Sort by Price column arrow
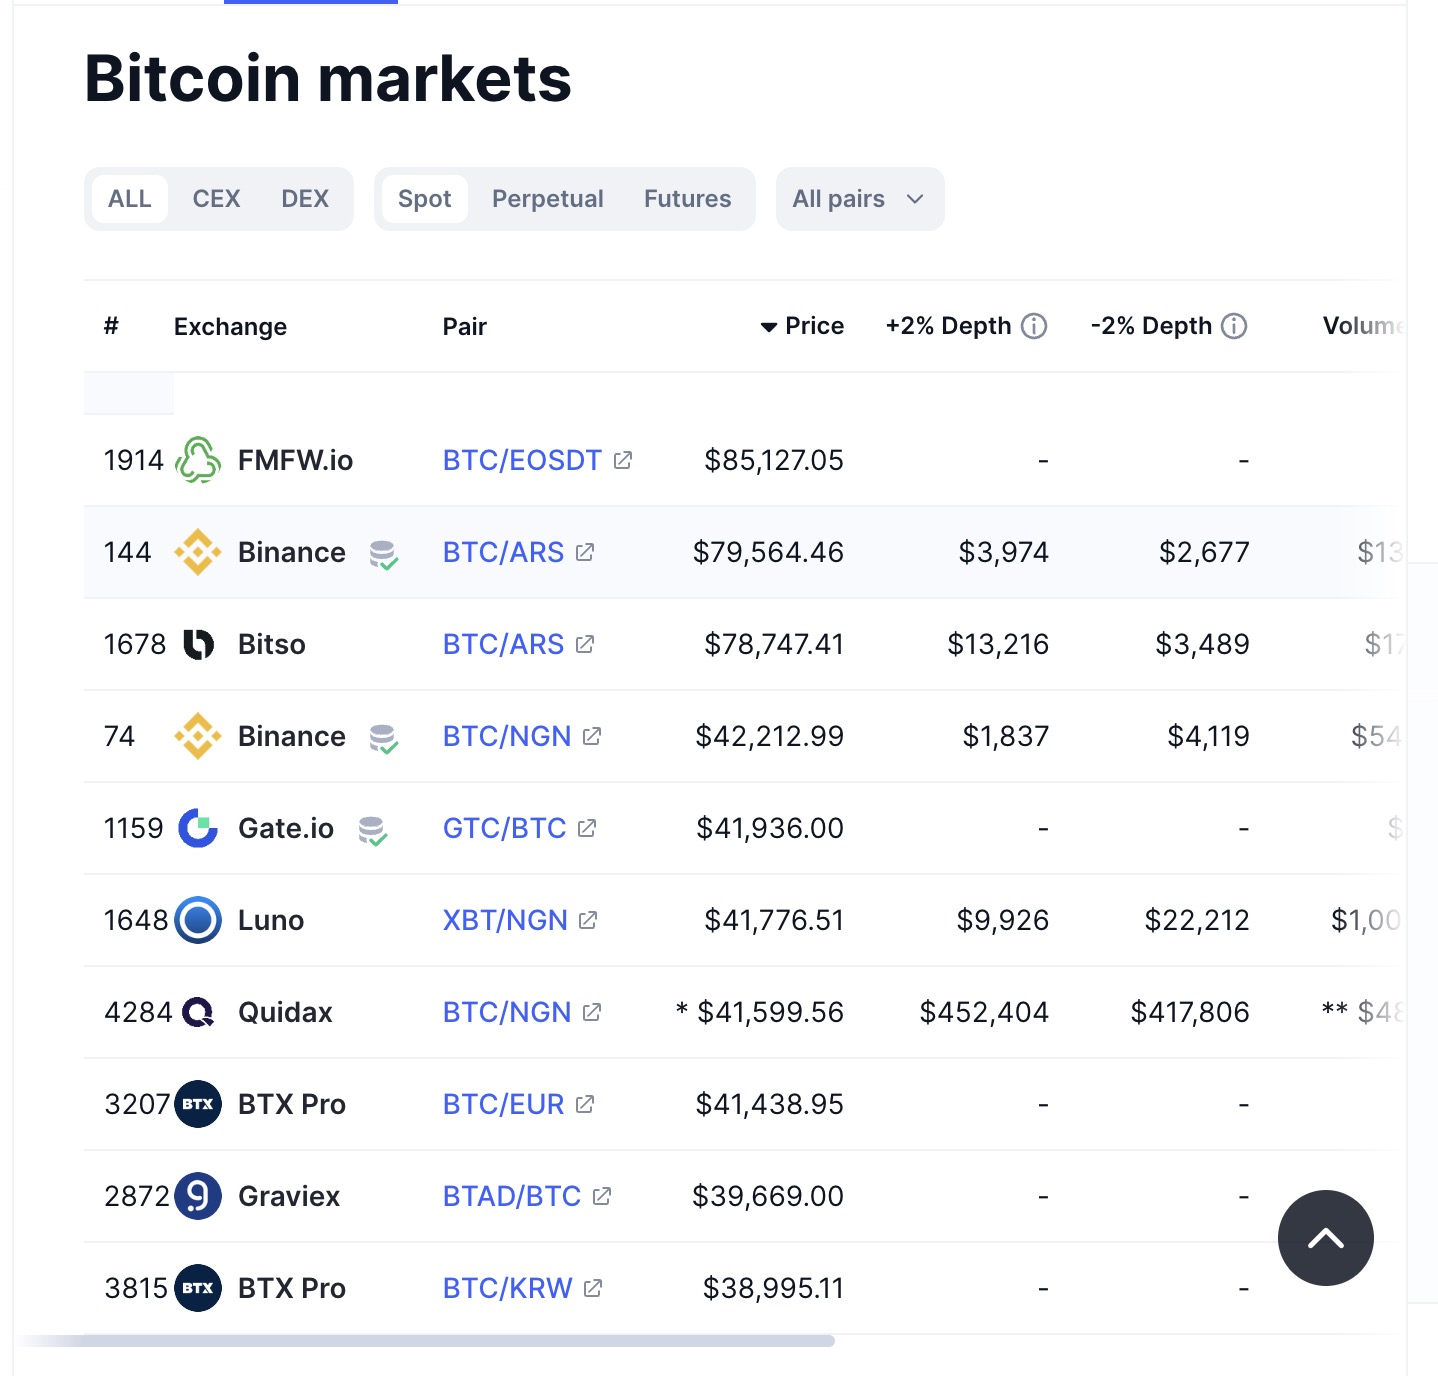 click(x=768, y=327)
